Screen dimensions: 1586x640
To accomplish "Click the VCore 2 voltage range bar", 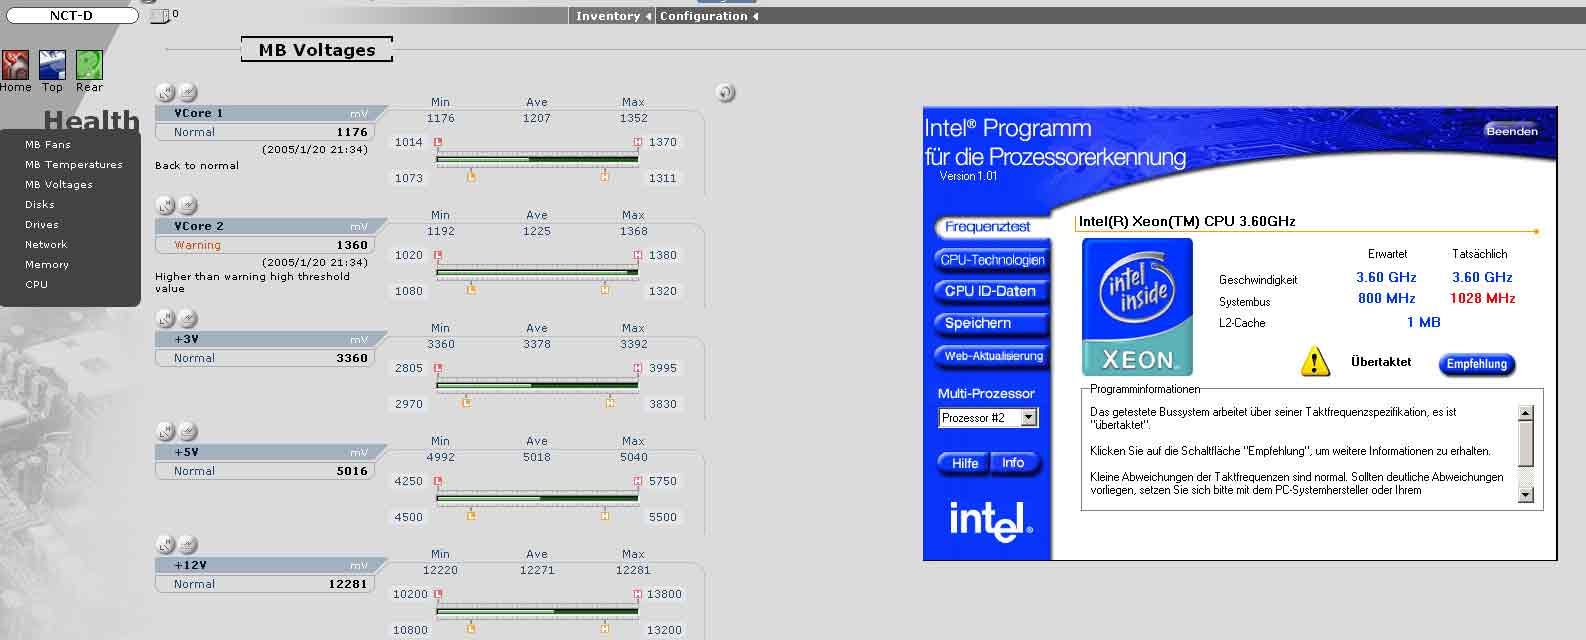I will click(537, 272).
